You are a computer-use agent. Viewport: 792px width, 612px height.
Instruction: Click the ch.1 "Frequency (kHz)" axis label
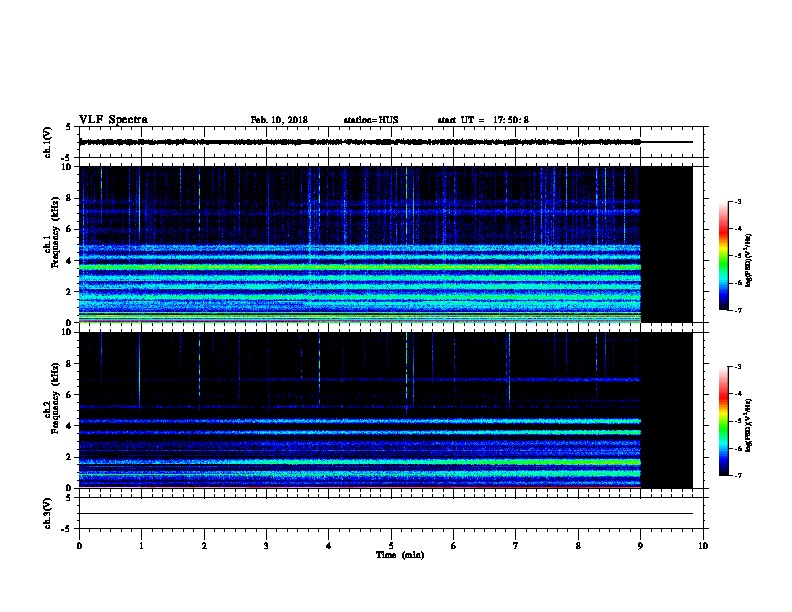tap(54, 232)
